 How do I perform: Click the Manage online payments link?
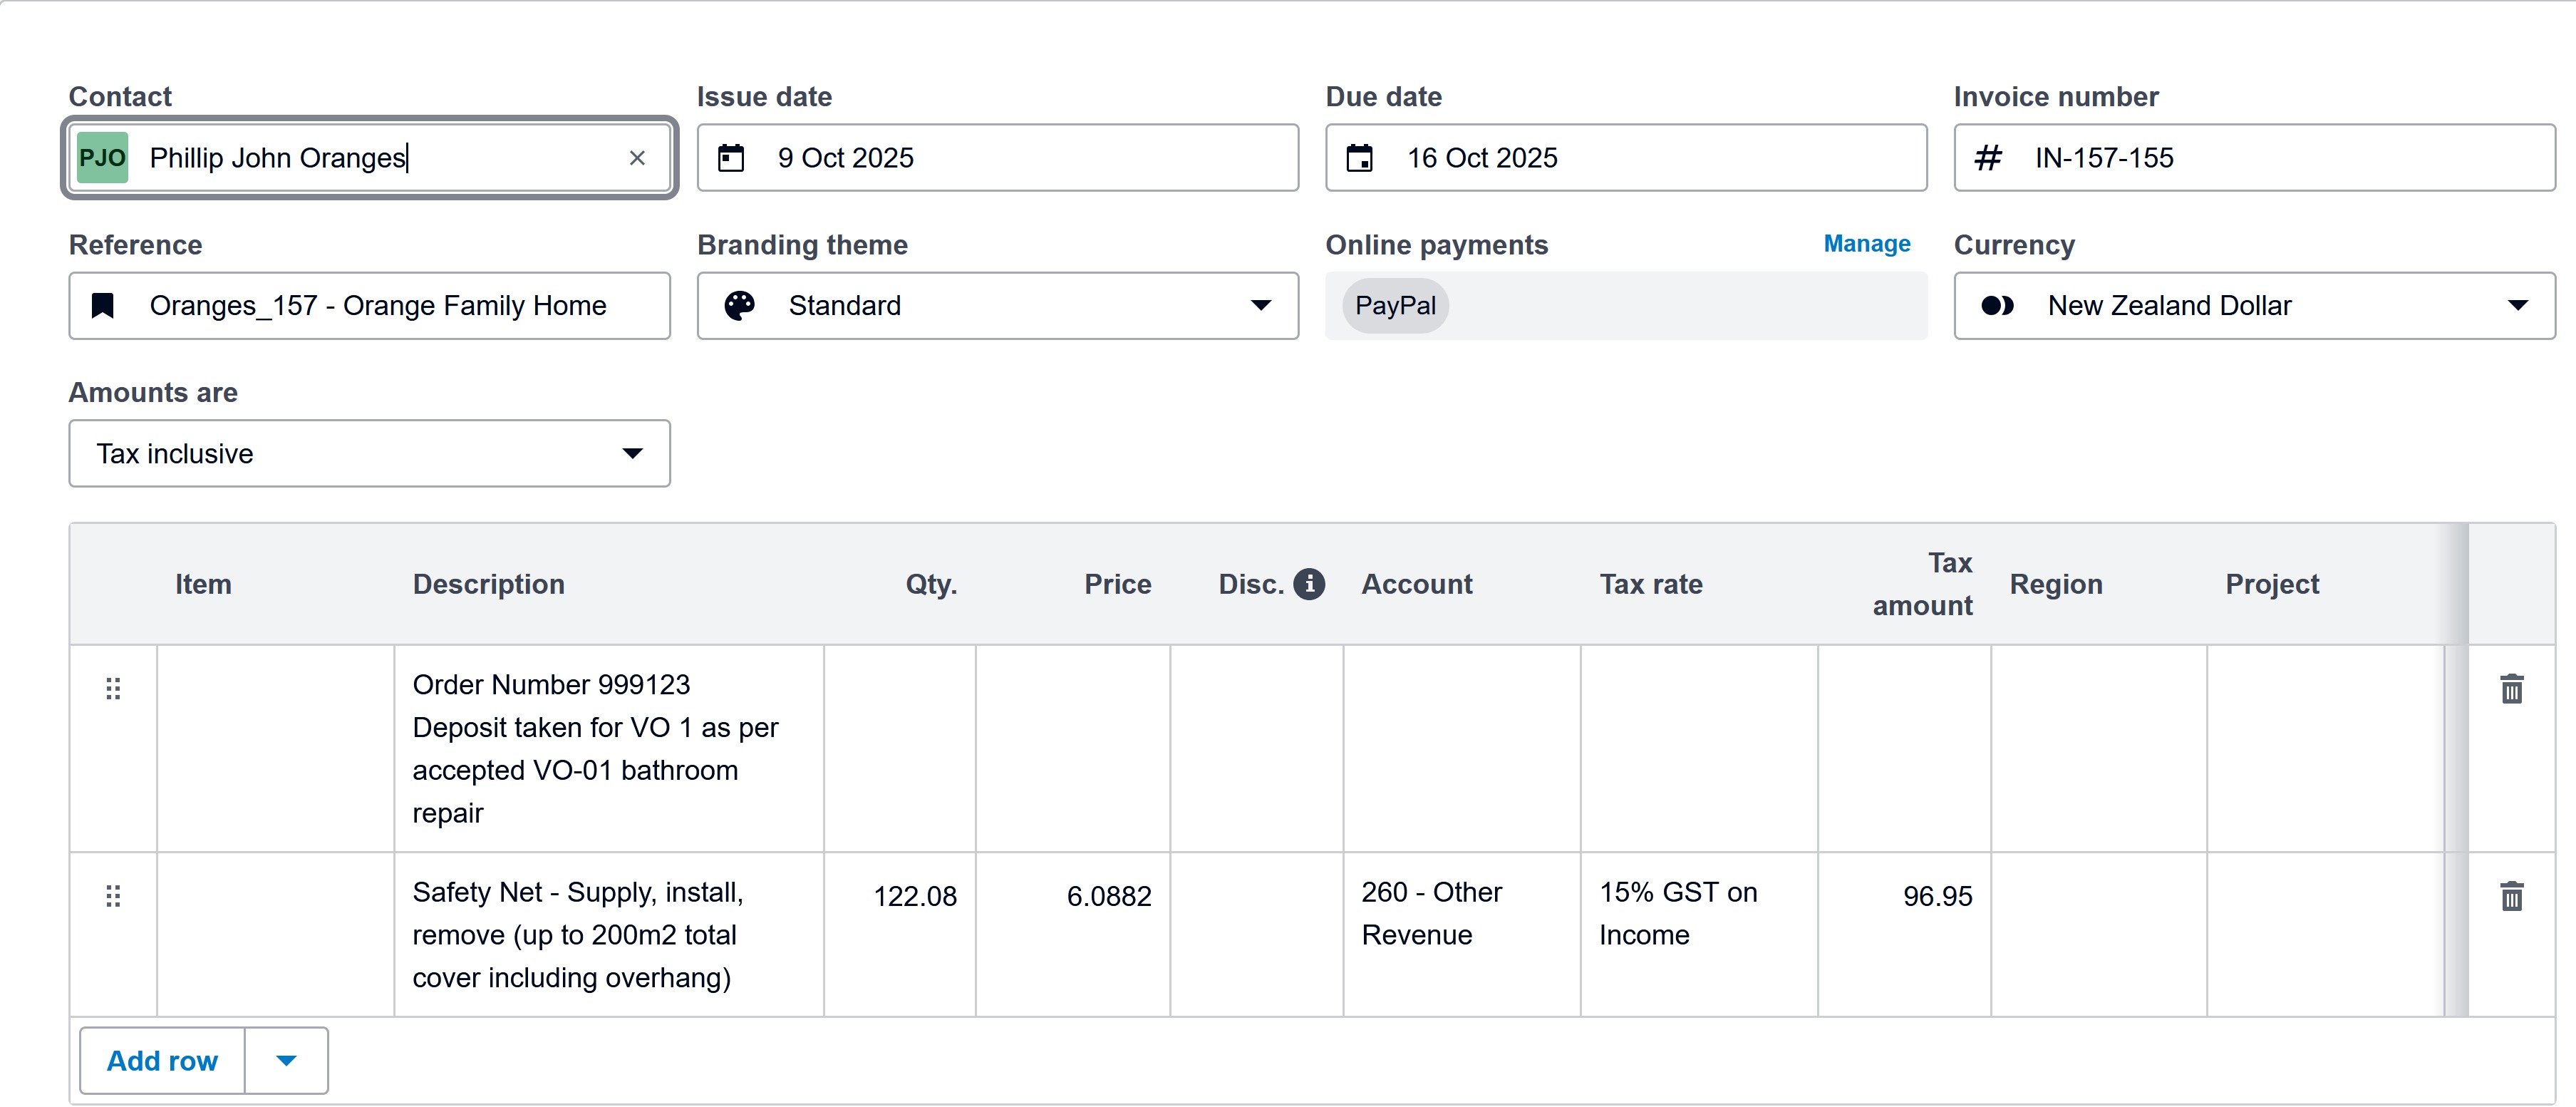[1866, 244]
